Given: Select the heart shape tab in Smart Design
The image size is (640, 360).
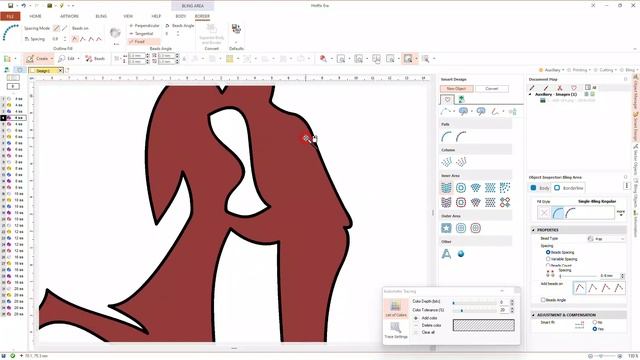Looking at the screenshot, I should 447,100.
